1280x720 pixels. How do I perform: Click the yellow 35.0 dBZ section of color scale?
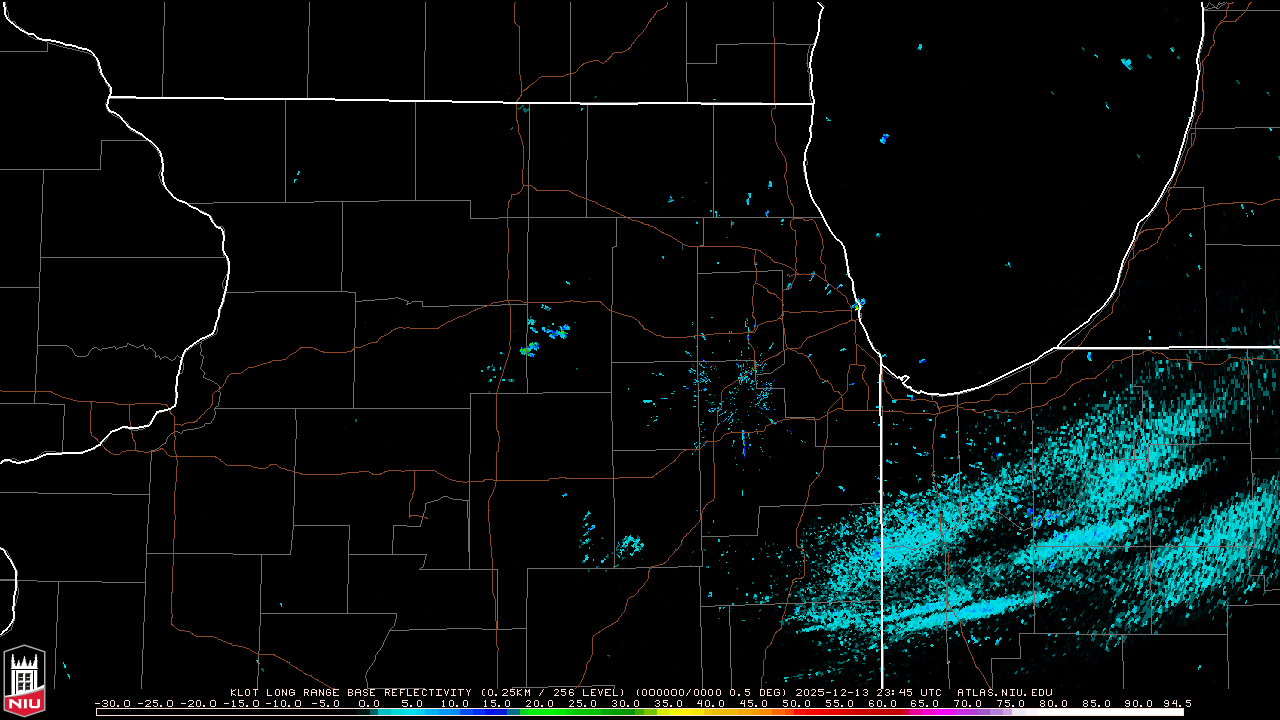click(667, 711)
